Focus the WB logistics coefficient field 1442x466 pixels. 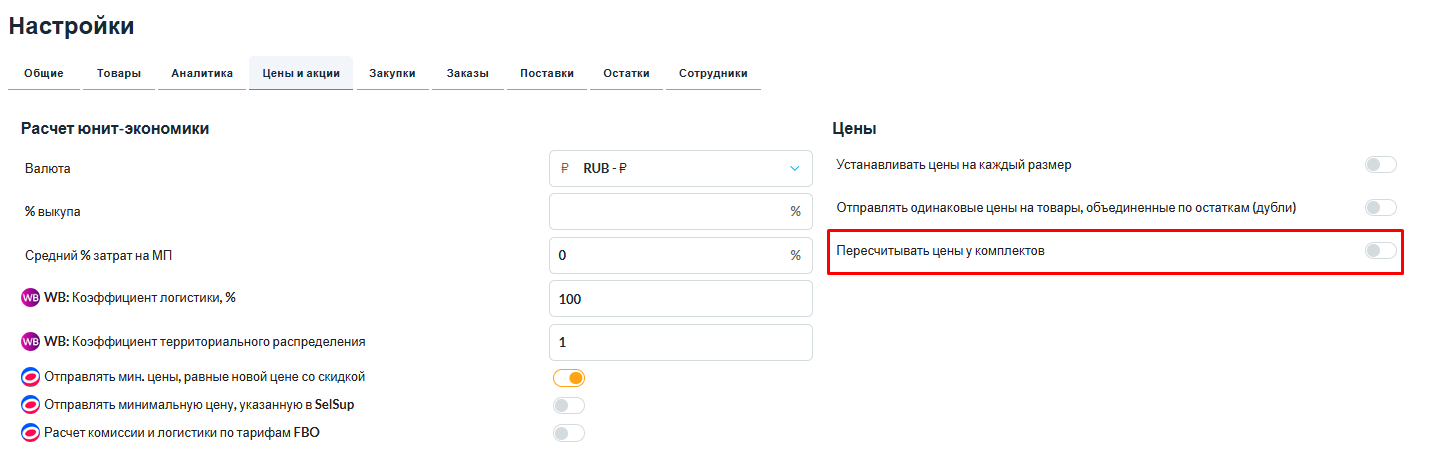680,299
